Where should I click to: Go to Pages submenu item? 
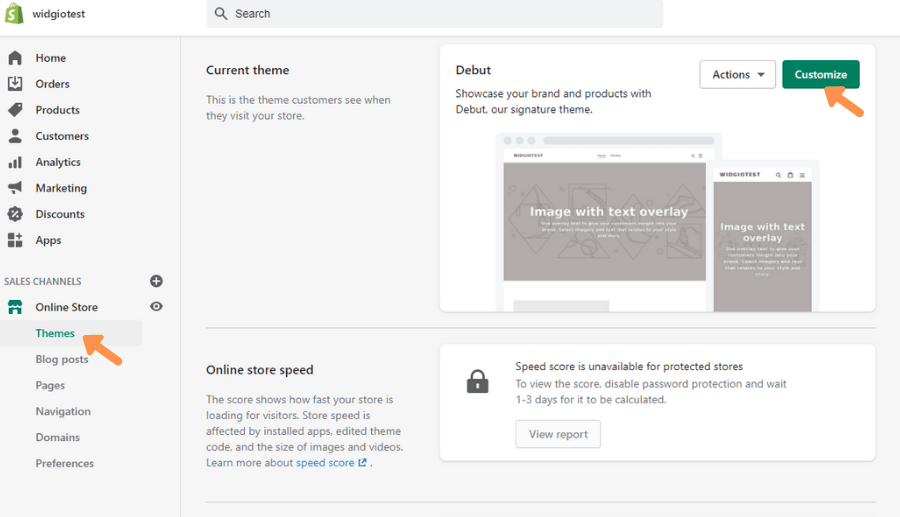(50, 386)
